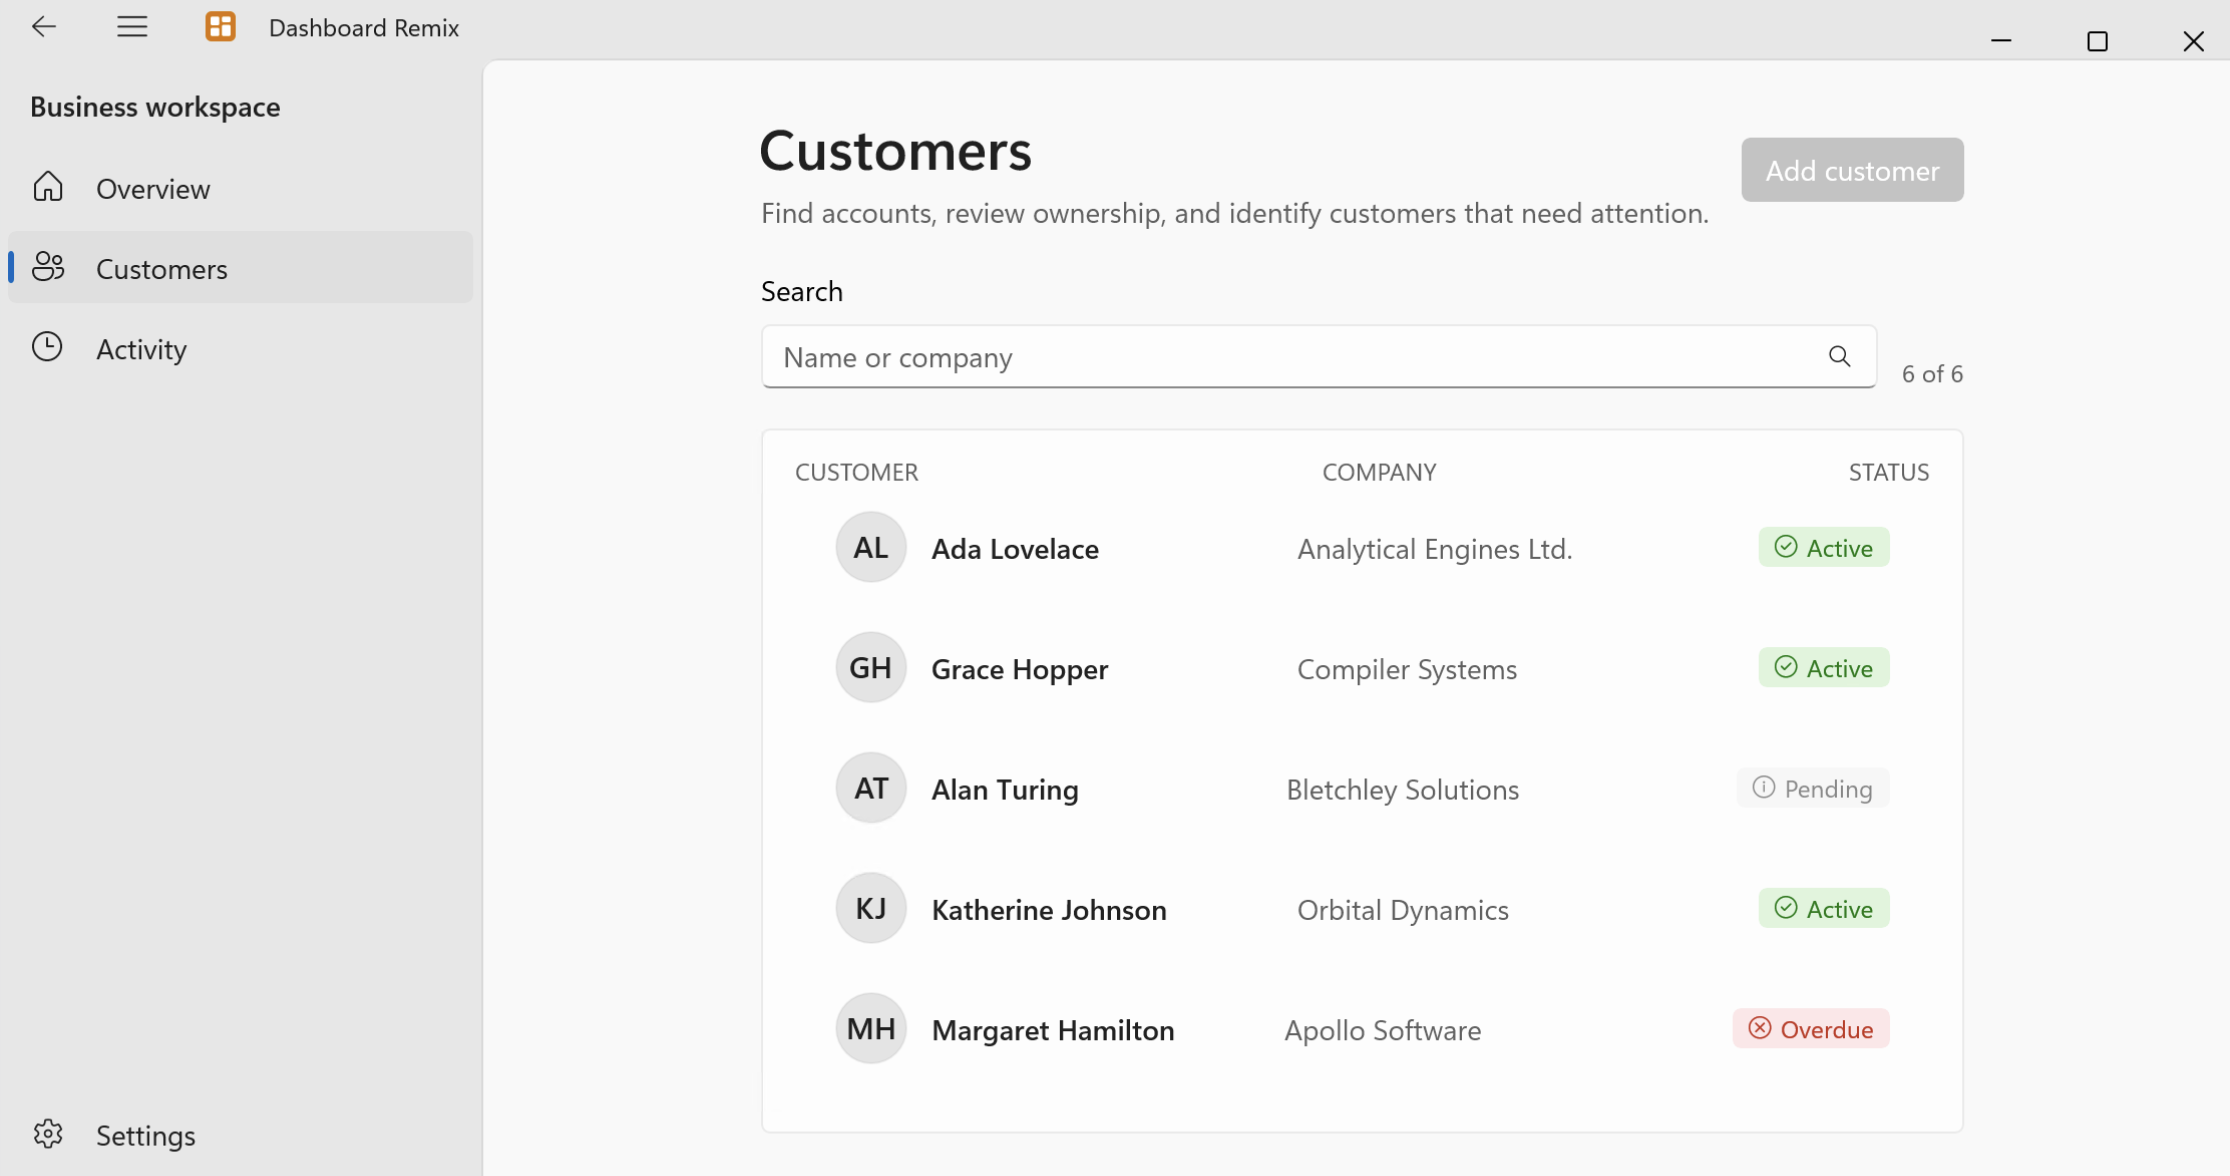Screen dimensions: 2230x1176
Task: Select the Alan Turing customer name
Action: point(1005,789)
